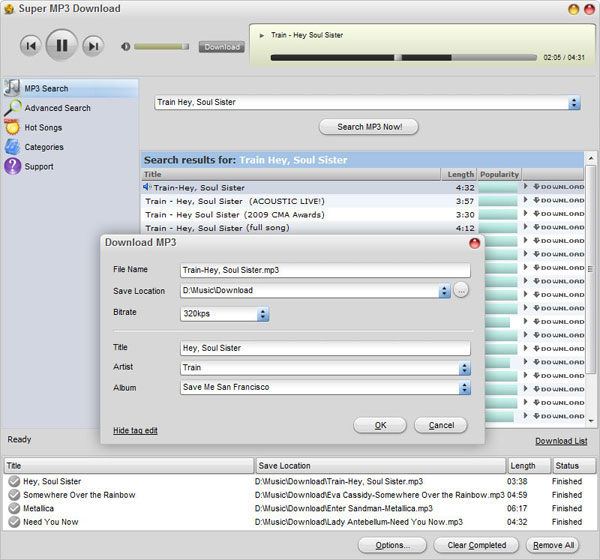Click checkmark icon beside Need You Now
Viewport: 600px width, 560px height.
(x=14, y=522)
